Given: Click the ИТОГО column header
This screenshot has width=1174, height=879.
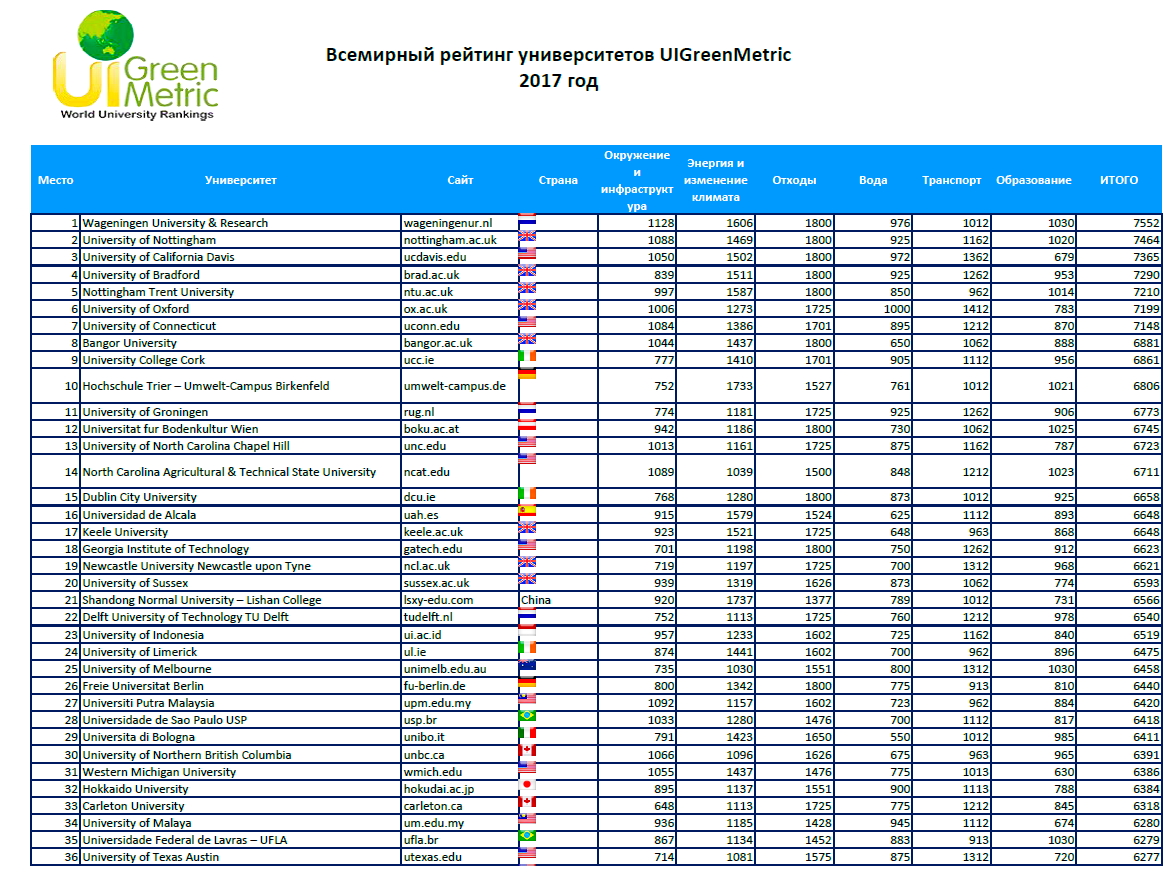Looking at the screenshot, I should 1119,180.
